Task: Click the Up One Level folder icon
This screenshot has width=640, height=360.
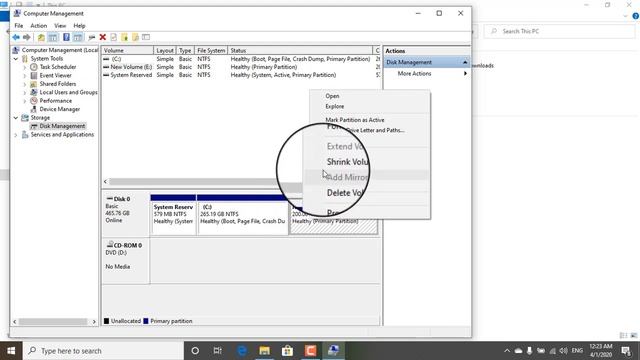Action: pos(41,38)
